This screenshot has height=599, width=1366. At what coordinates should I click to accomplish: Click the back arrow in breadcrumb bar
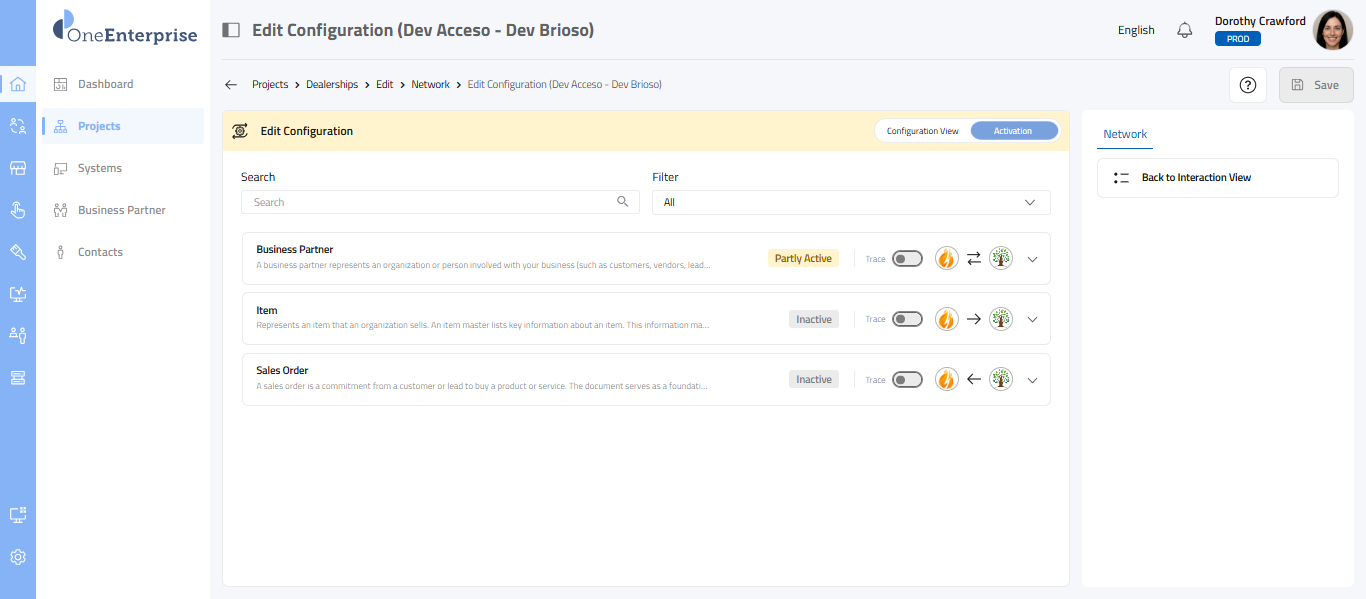(x=231, y=85)
